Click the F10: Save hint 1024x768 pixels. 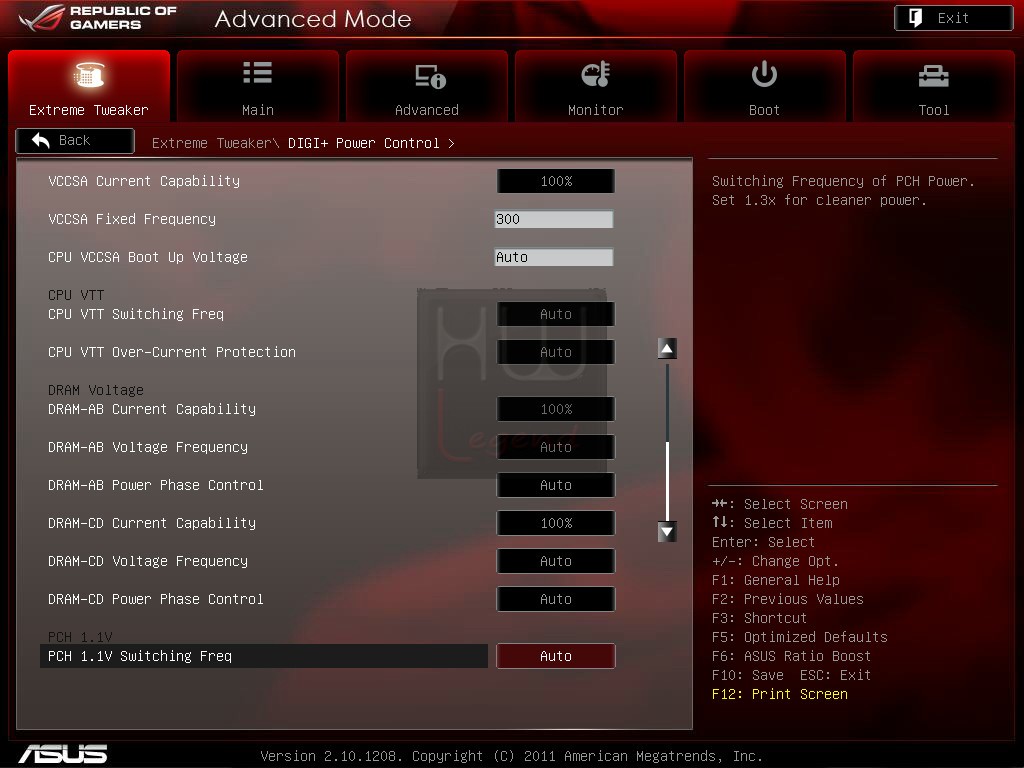click(748, 675)
